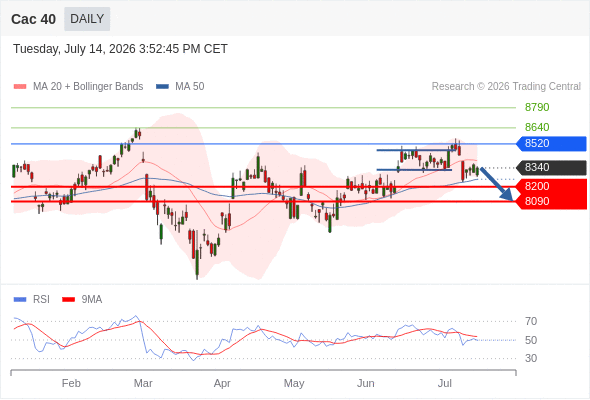
Task: Select the red 8200 support price tag
Action: 551,186
